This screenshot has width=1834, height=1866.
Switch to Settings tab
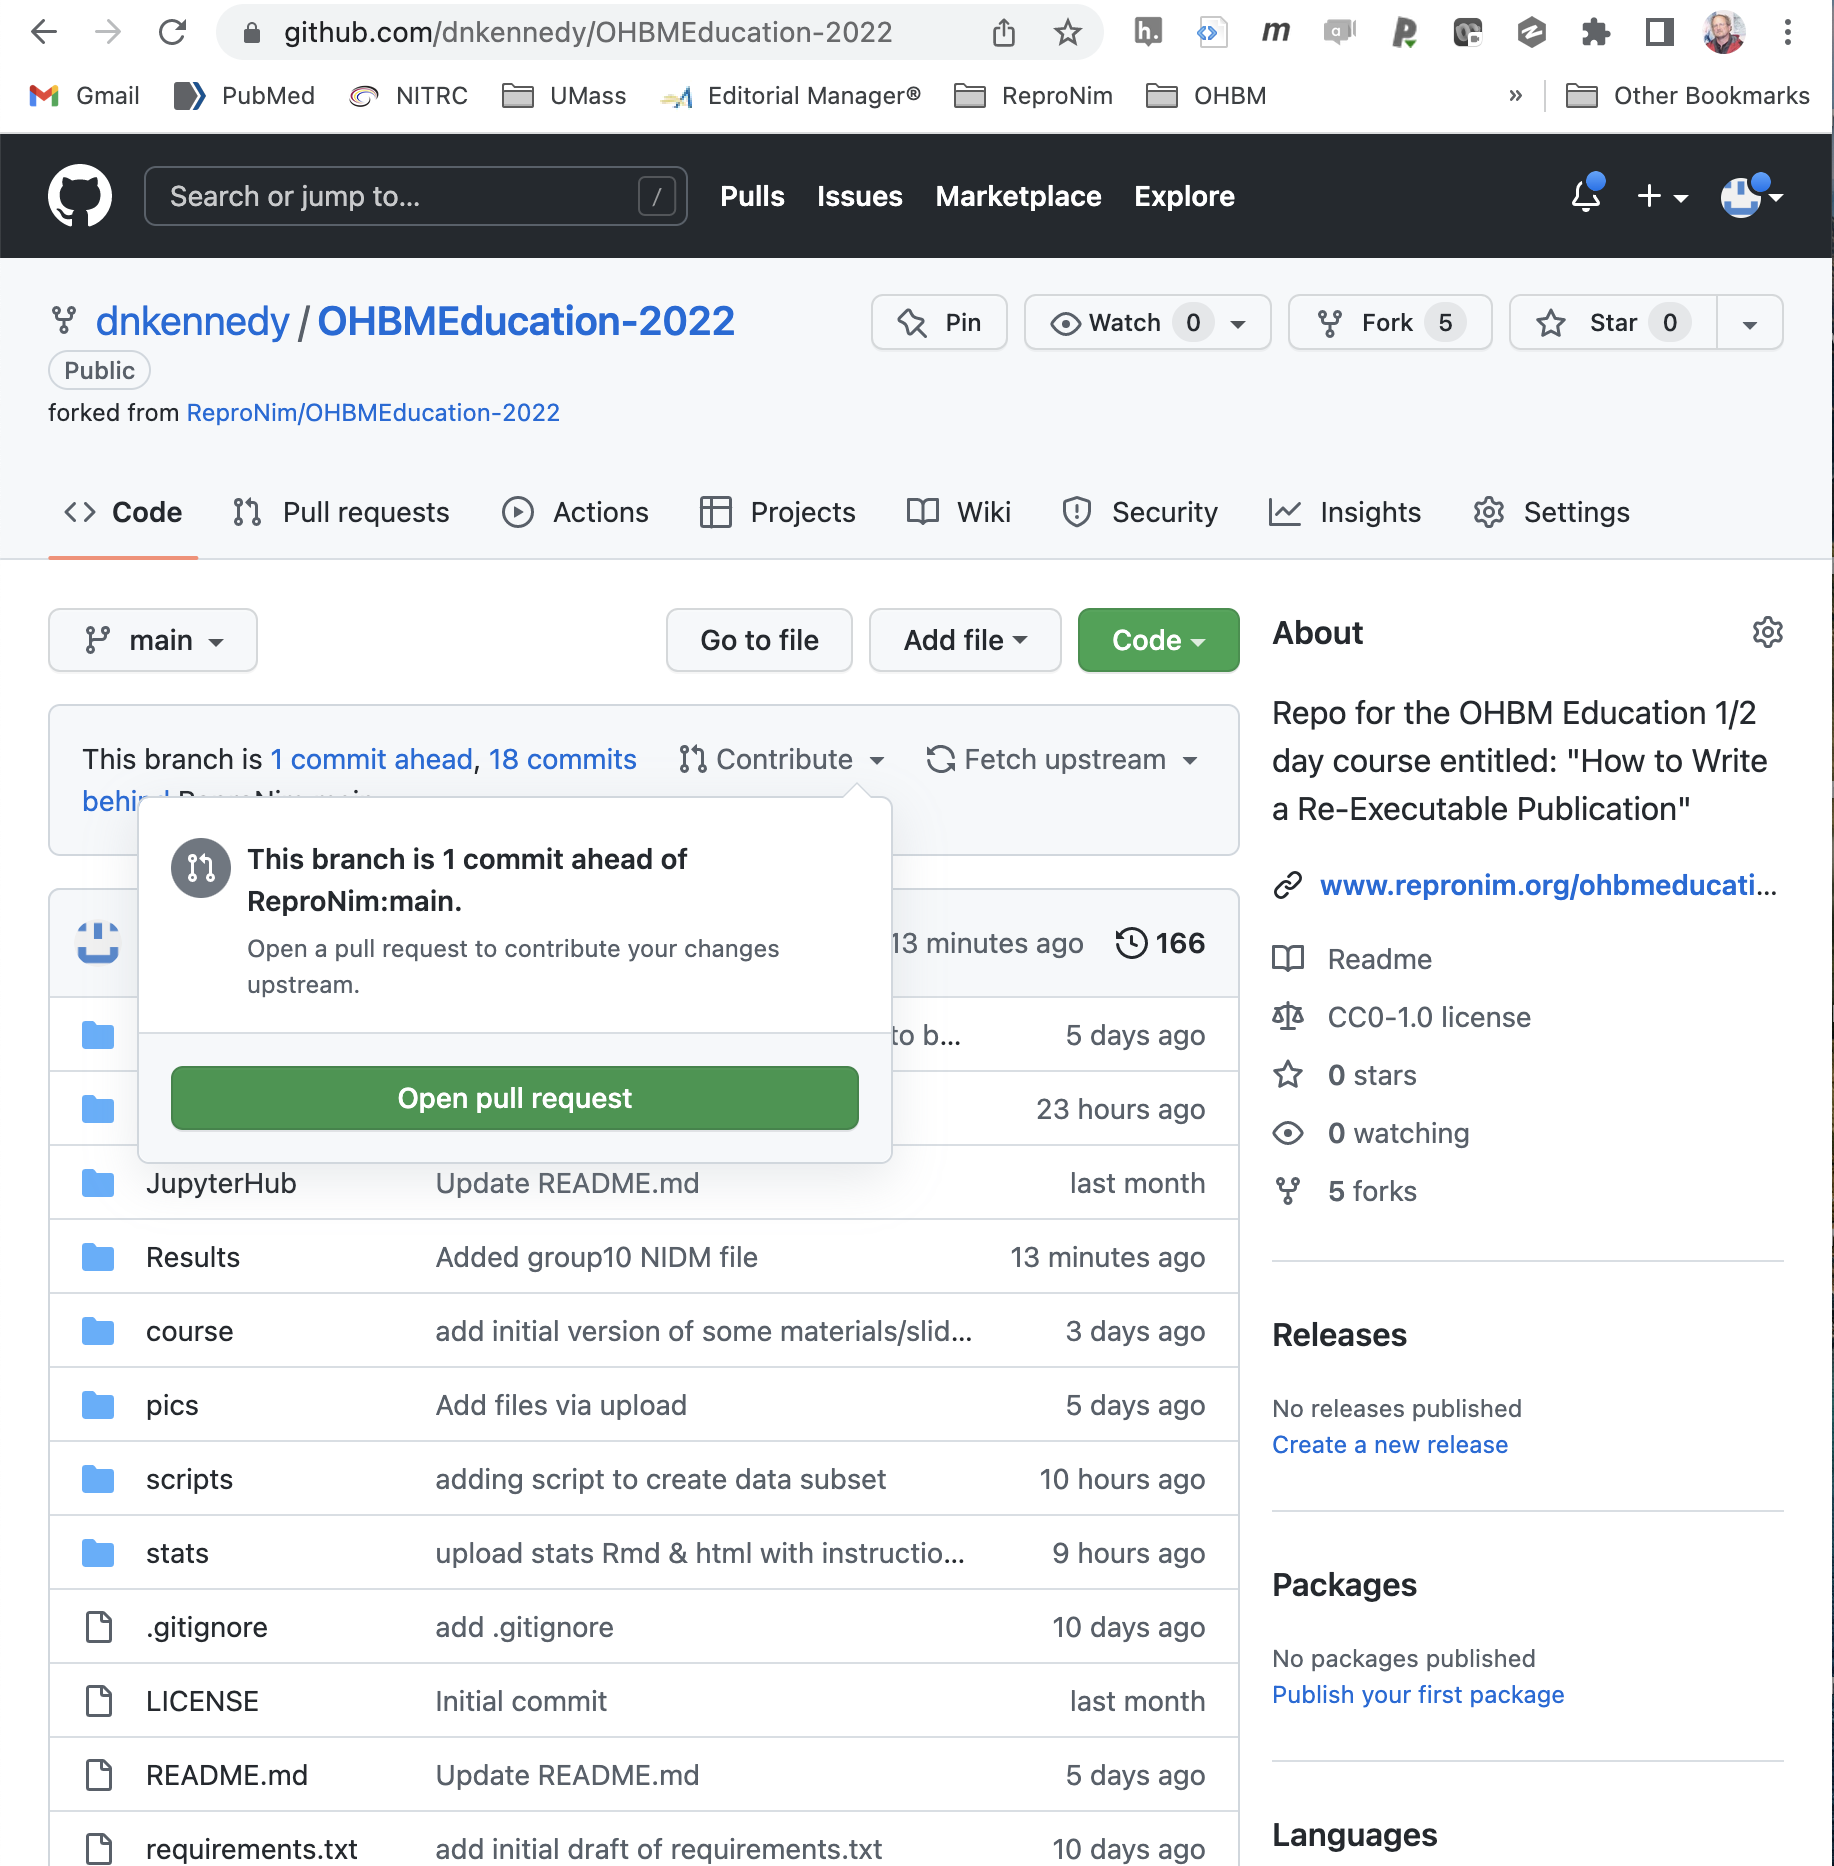1551,512
